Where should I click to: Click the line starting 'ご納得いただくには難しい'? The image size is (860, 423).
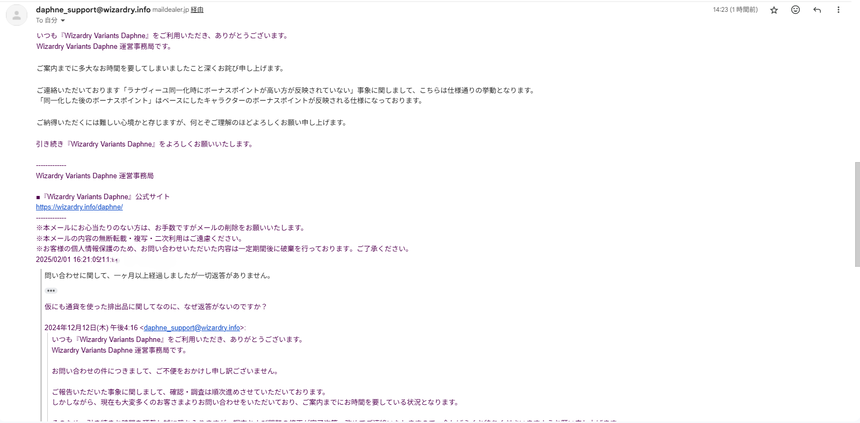[x=191, y=122]
